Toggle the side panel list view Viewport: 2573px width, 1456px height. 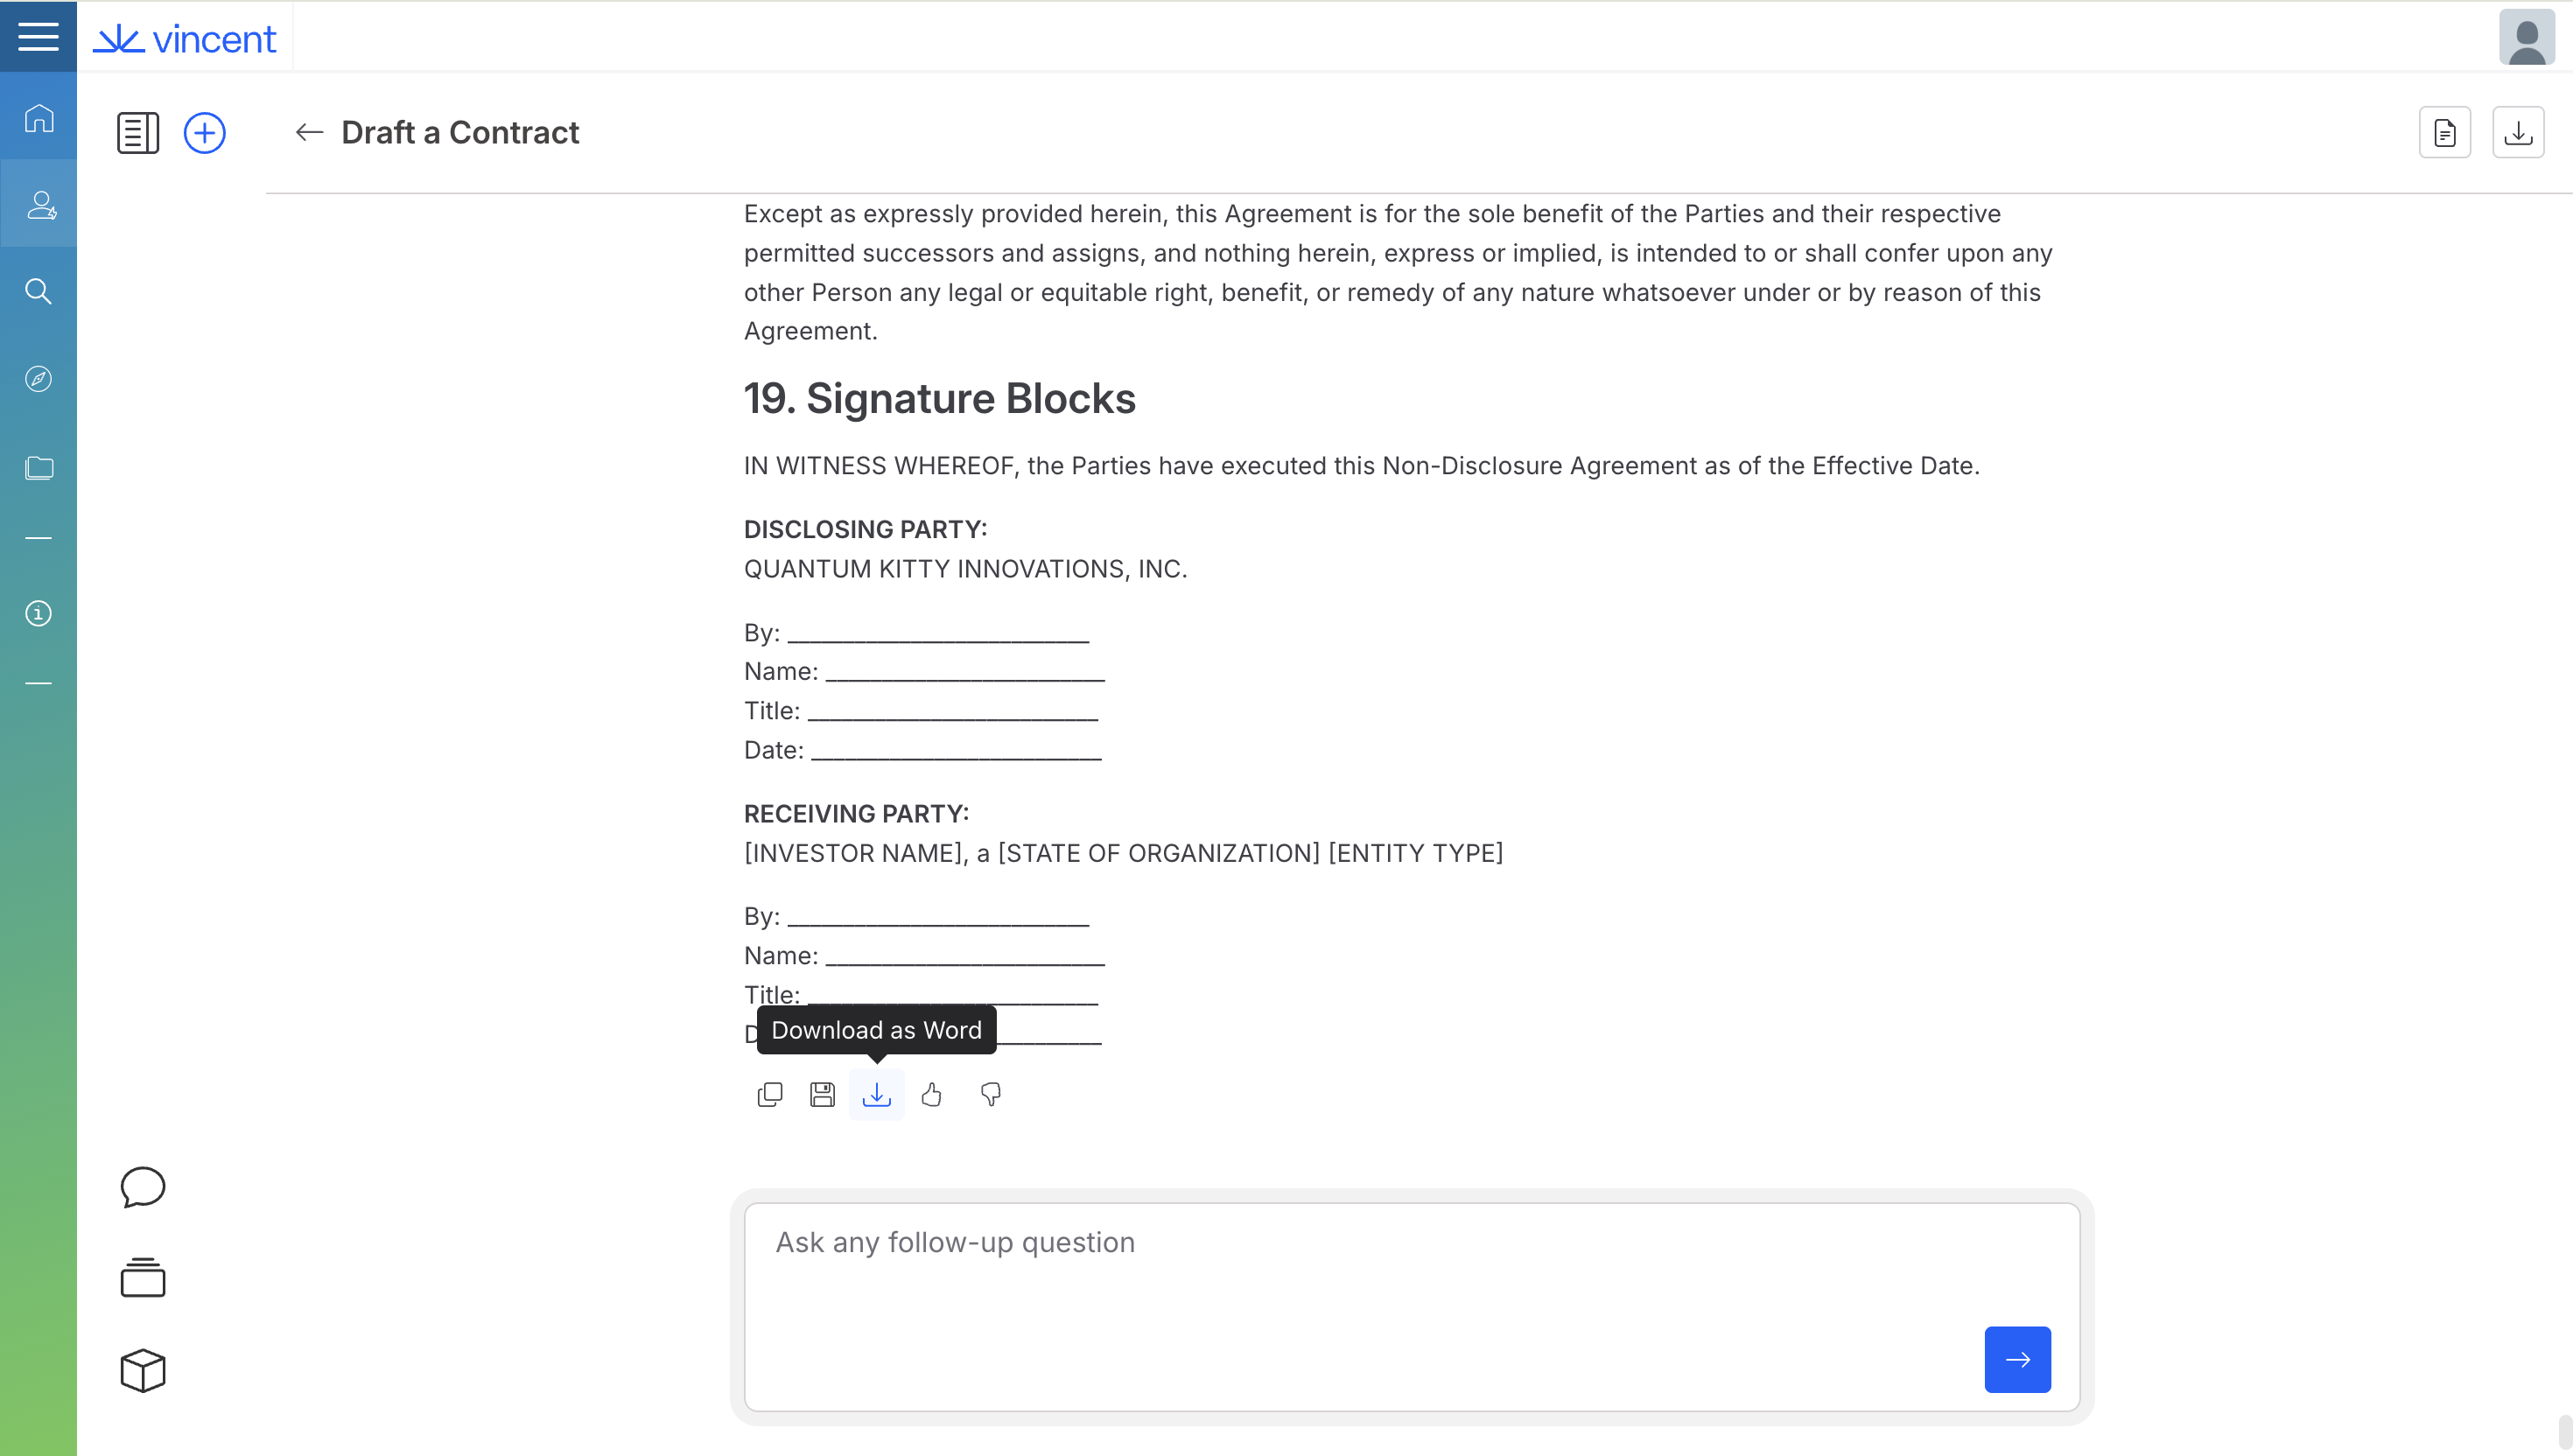[138, 133]
